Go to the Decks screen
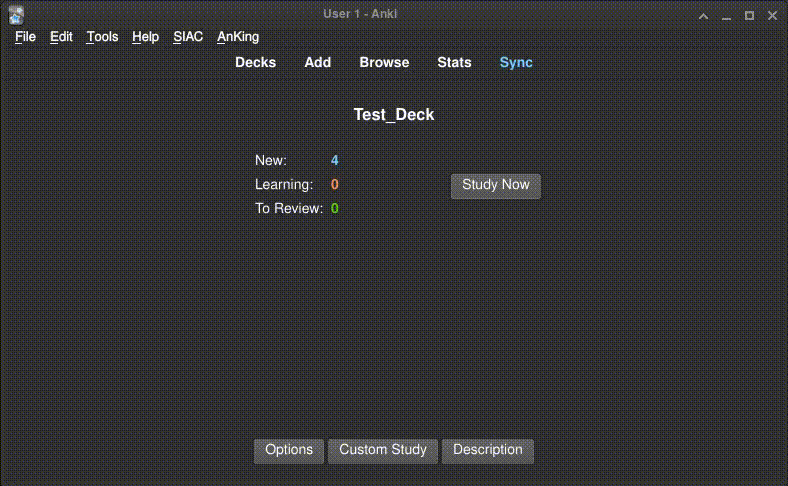The height and width of the screenshot is (486, 788). [255, 62]
